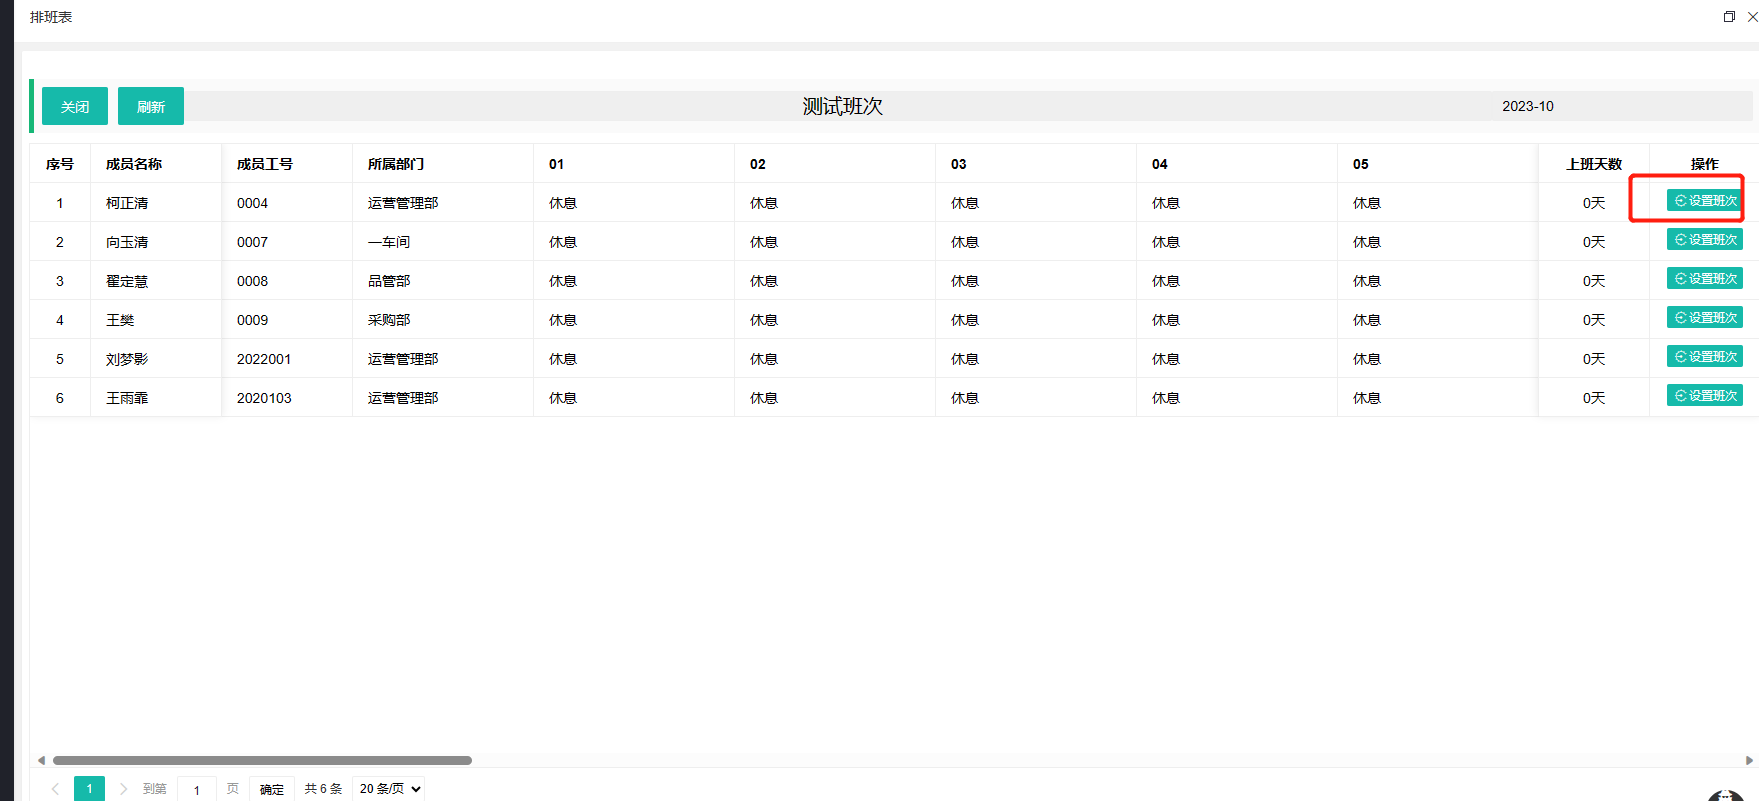The height and width of the screenshot is (801, 1759).
Task: Open 设置班次 for 翟定慧
Action: click(1704, 279)
